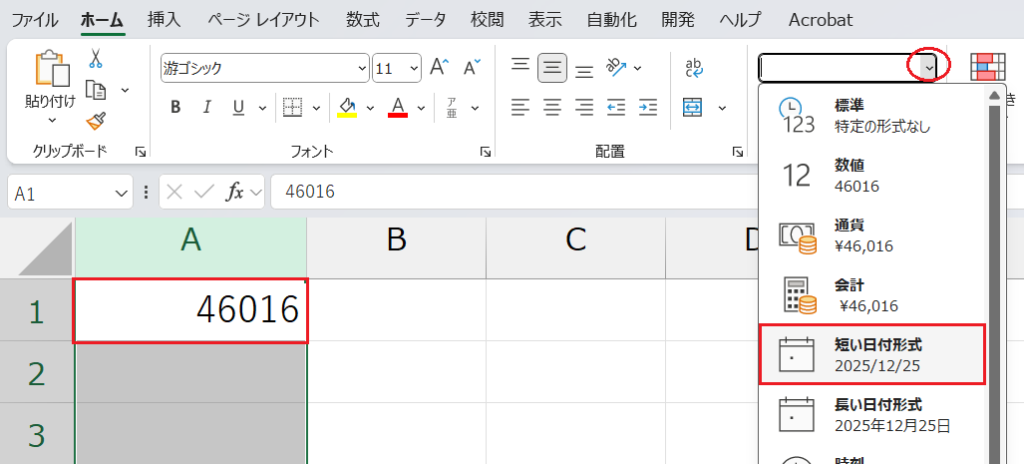
Task: Choose the 数値 format option
Action: [x=872, y=175]
